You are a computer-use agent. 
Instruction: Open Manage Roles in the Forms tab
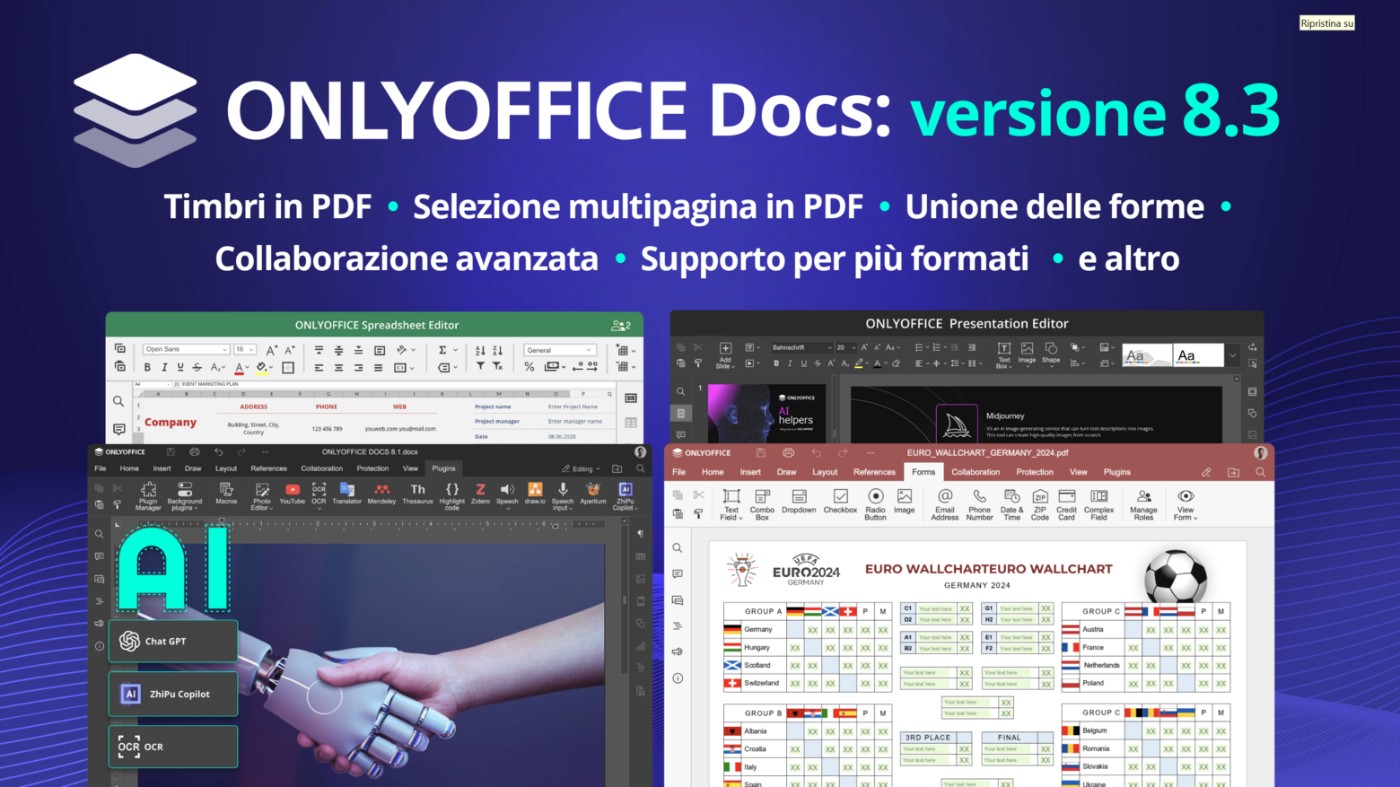(x=1143, y=504)
